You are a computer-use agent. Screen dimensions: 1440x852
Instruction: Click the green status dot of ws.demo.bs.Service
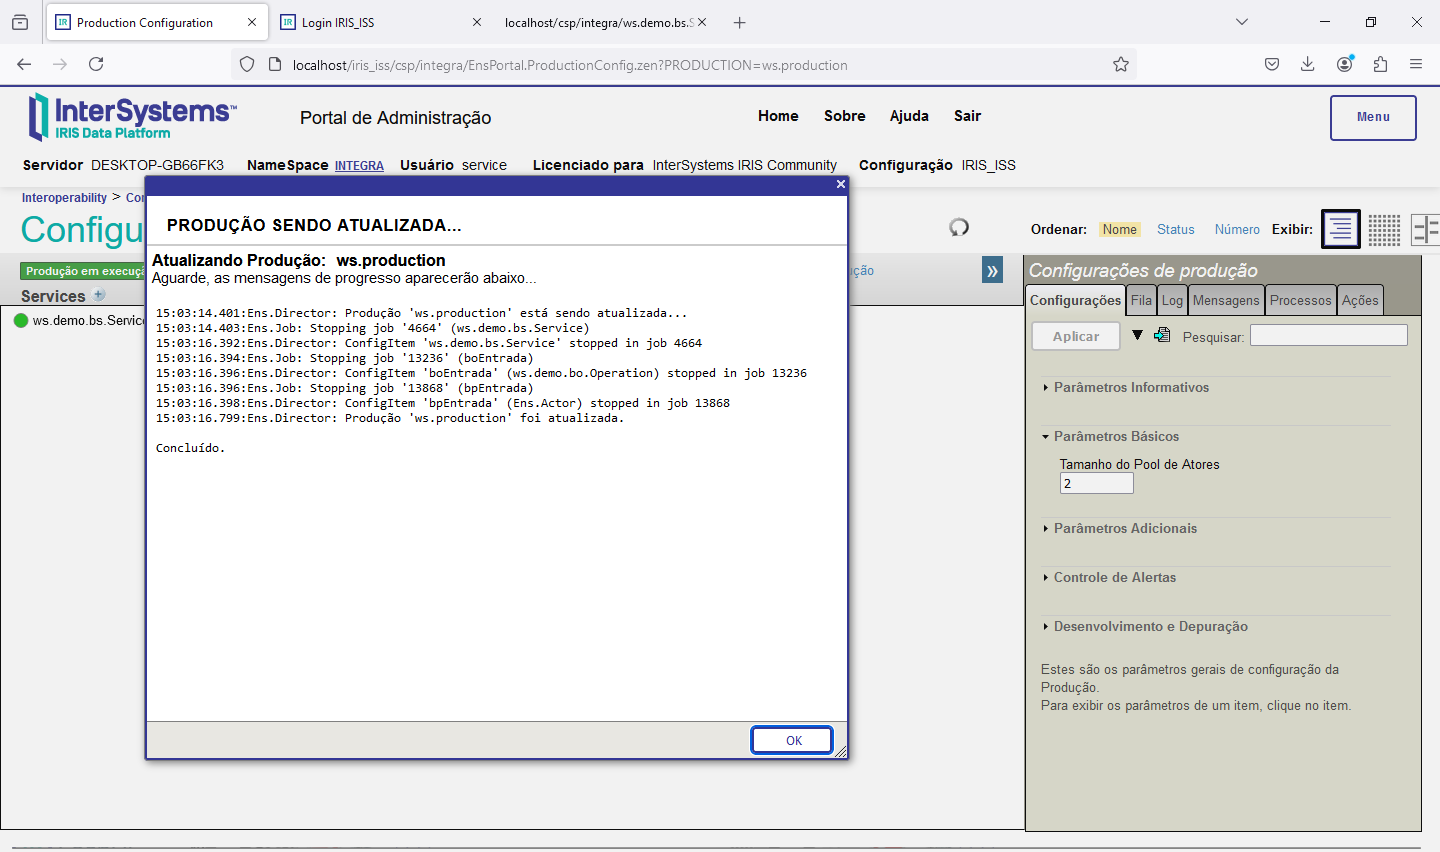21,321
